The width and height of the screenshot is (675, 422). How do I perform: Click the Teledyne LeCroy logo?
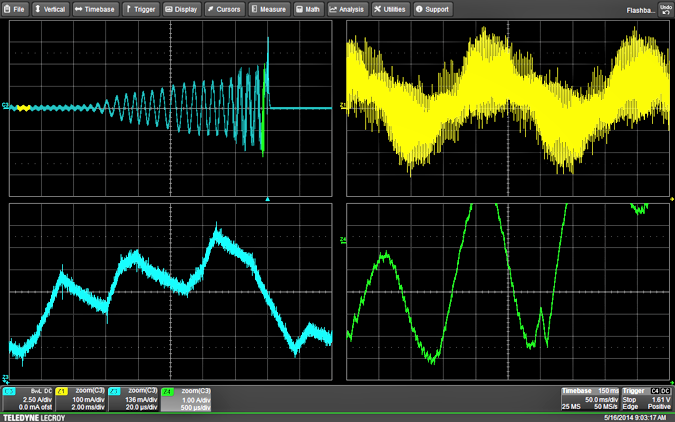pos(34,418)
